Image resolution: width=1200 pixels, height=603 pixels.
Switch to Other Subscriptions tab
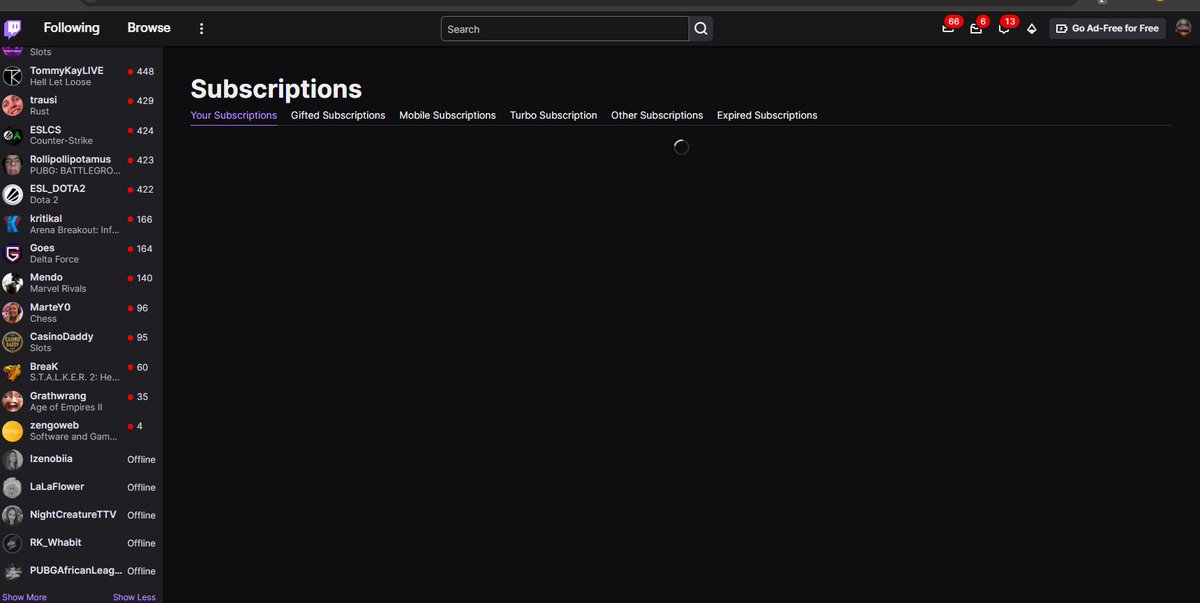coord(657,115)
